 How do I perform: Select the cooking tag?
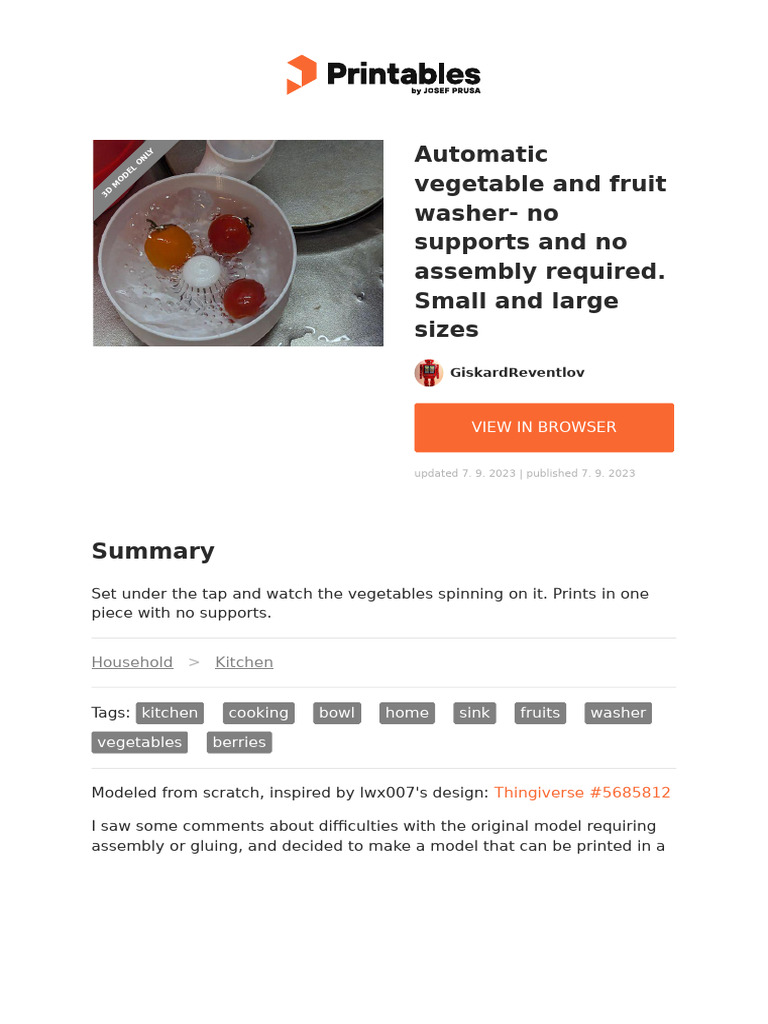[x=258, y=713]
